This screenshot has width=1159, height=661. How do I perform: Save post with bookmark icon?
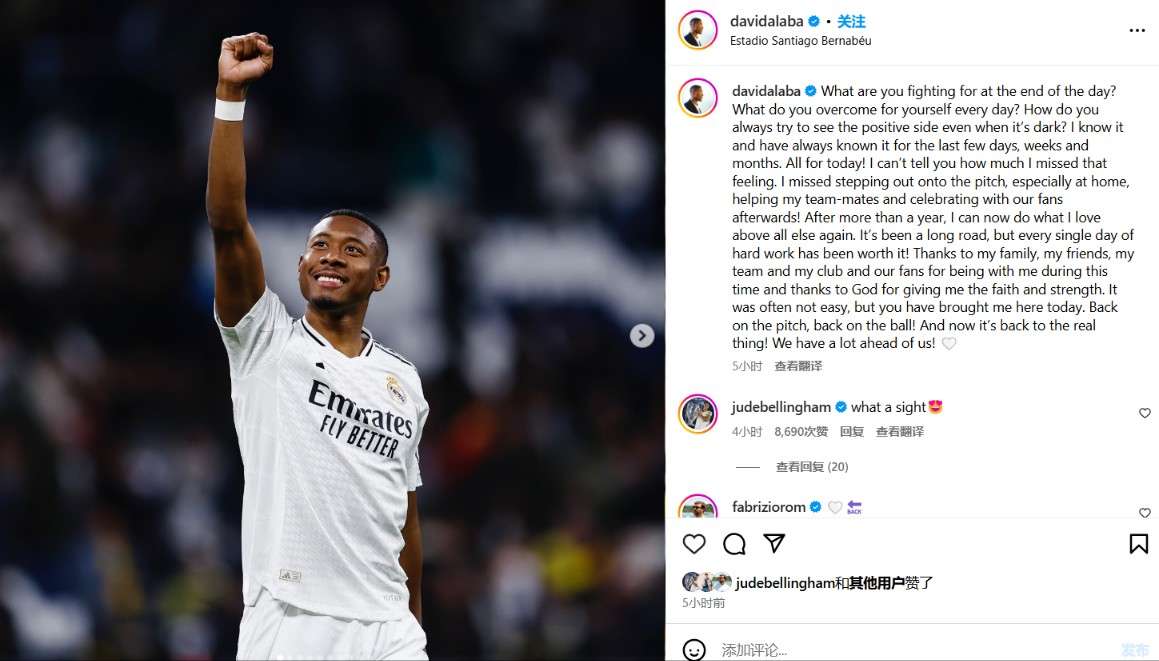(1138, 544)
